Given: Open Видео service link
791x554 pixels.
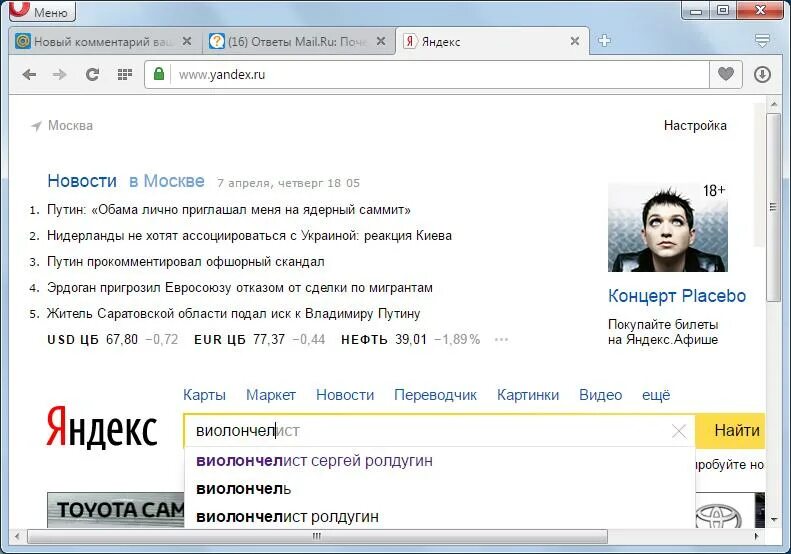Looking at the screenshot, I should 600,395.
